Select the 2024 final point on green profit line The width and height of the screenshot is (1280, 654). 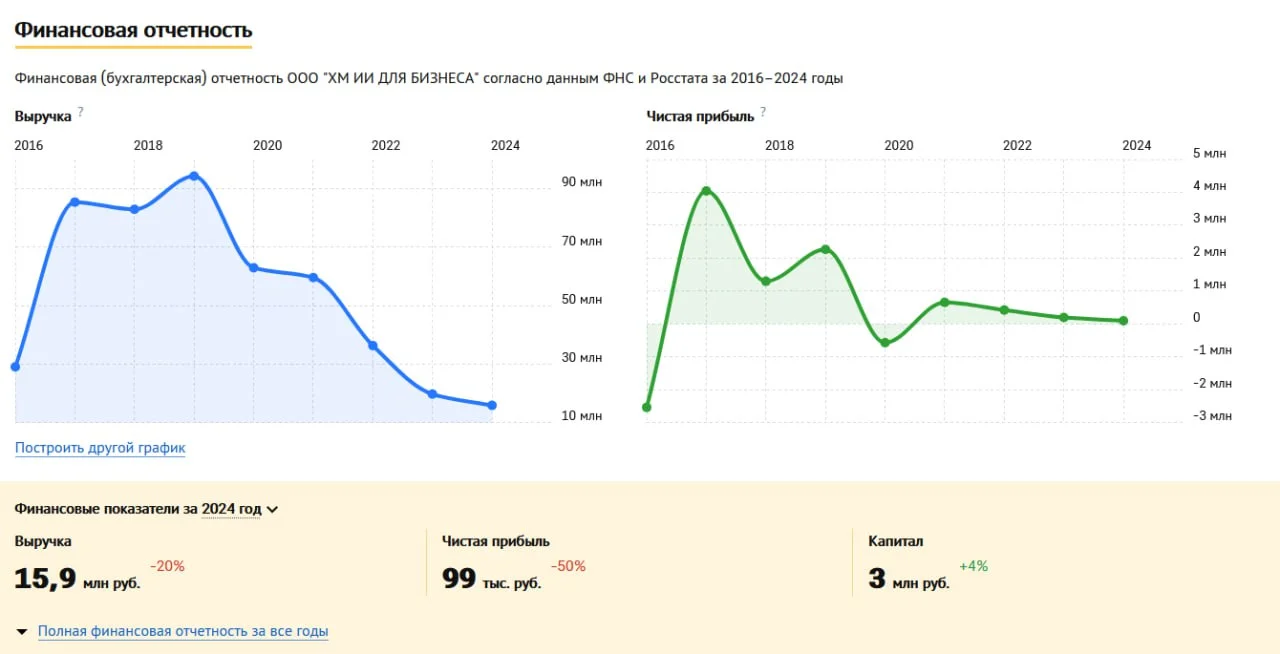[x=1124, y=321]
